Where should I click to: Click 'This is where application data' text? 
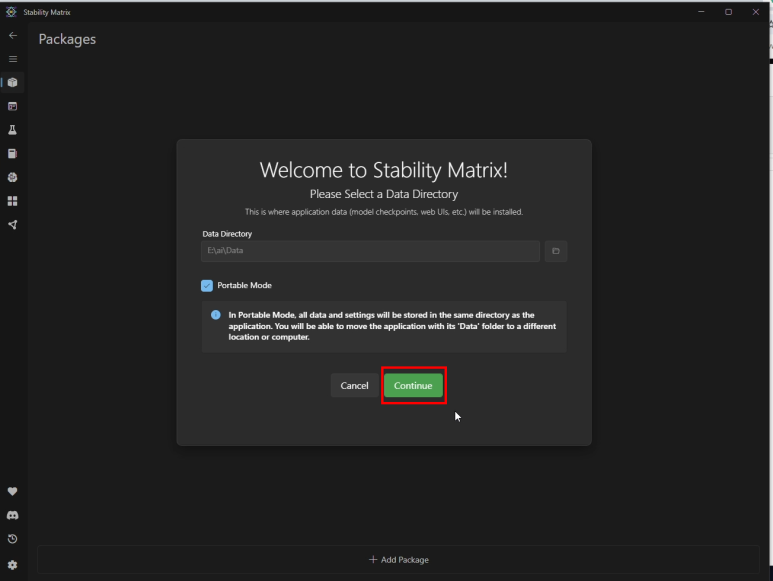tap(384, 212)
